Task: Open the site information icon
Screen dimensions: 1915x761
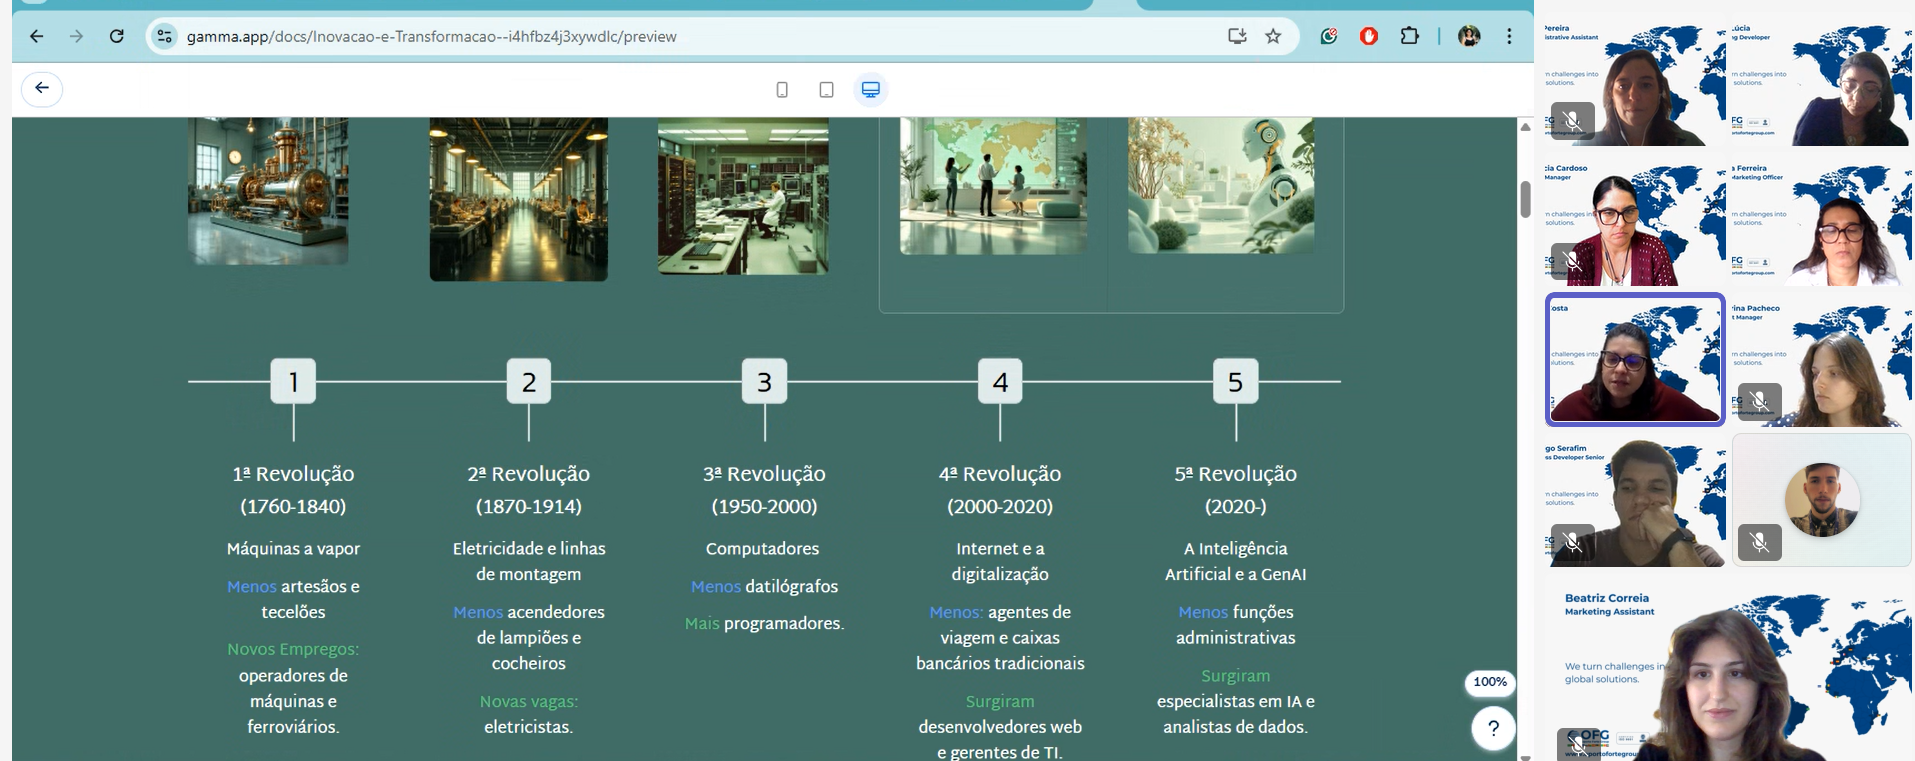Action: tap(164, 37)
